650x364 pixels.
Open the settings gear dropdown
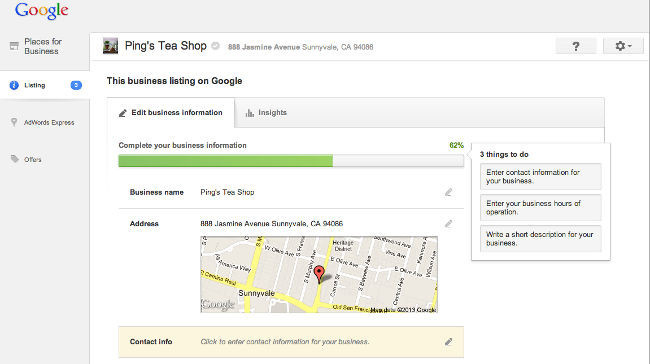click(x=623, y=46)
